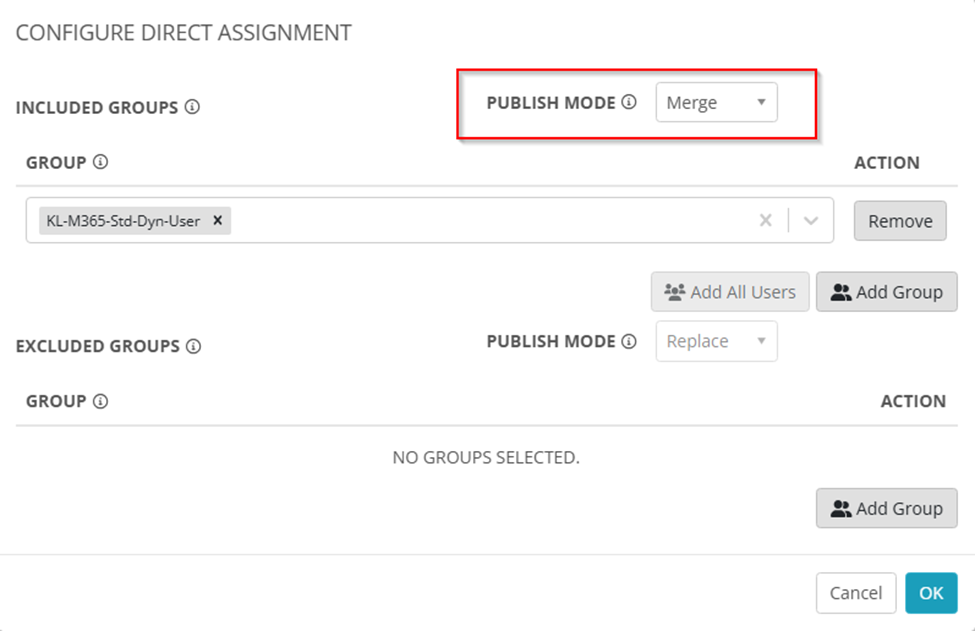975x631 pixels.
Task: Confirm the assignment with OK
Action: coord(931,593)
